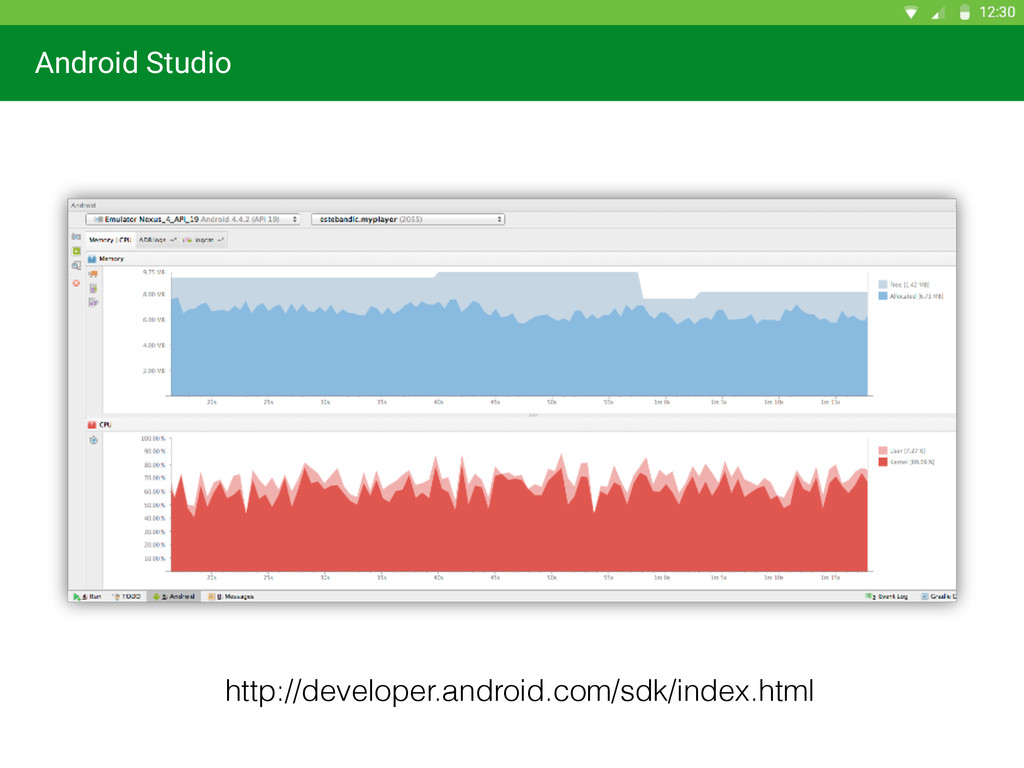Click the dump Java heap icon
1024x768 pixels.
click(93, 288)
